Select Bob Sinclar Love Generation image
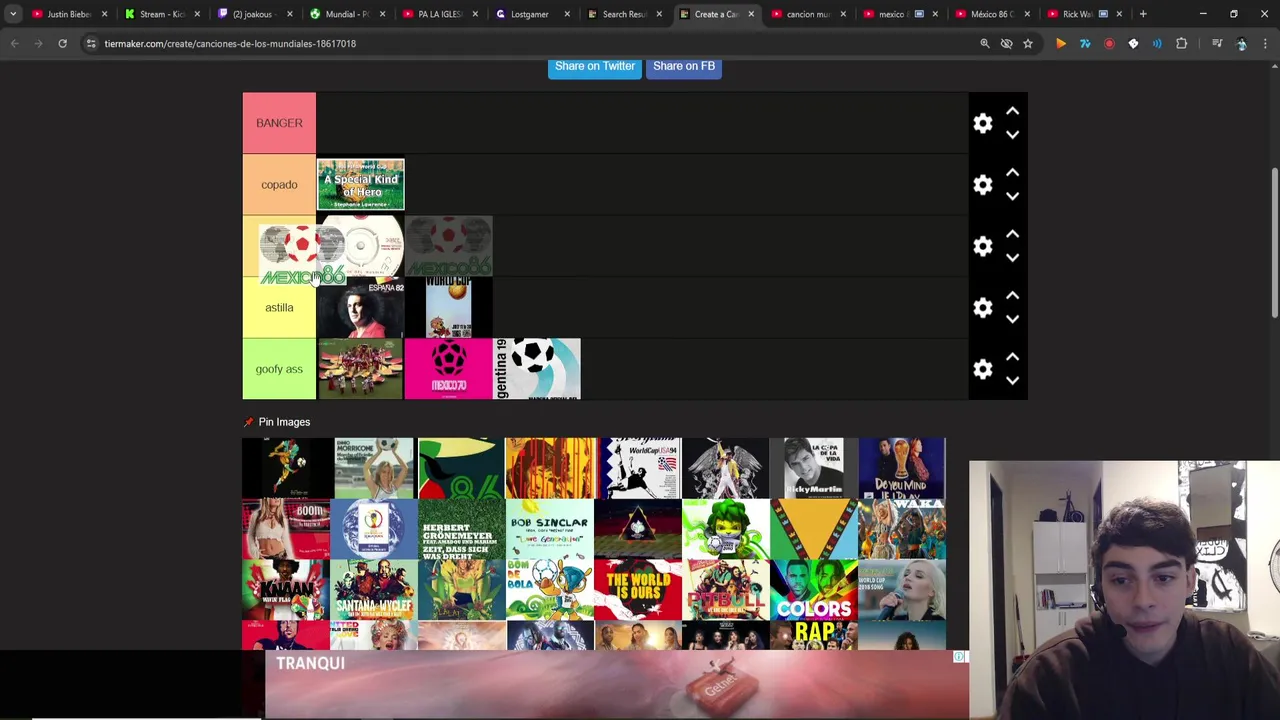This screenshot has height=720, width=1280. (549, 529)
